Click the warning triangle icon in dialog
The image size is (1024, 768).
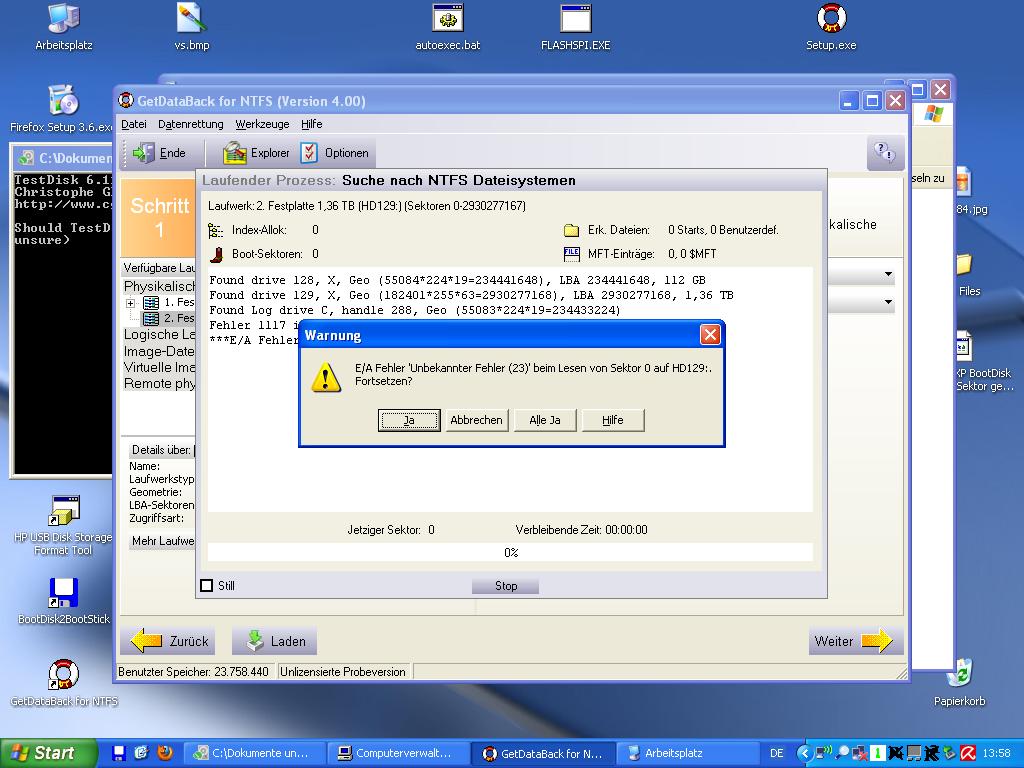pos(325,377)
